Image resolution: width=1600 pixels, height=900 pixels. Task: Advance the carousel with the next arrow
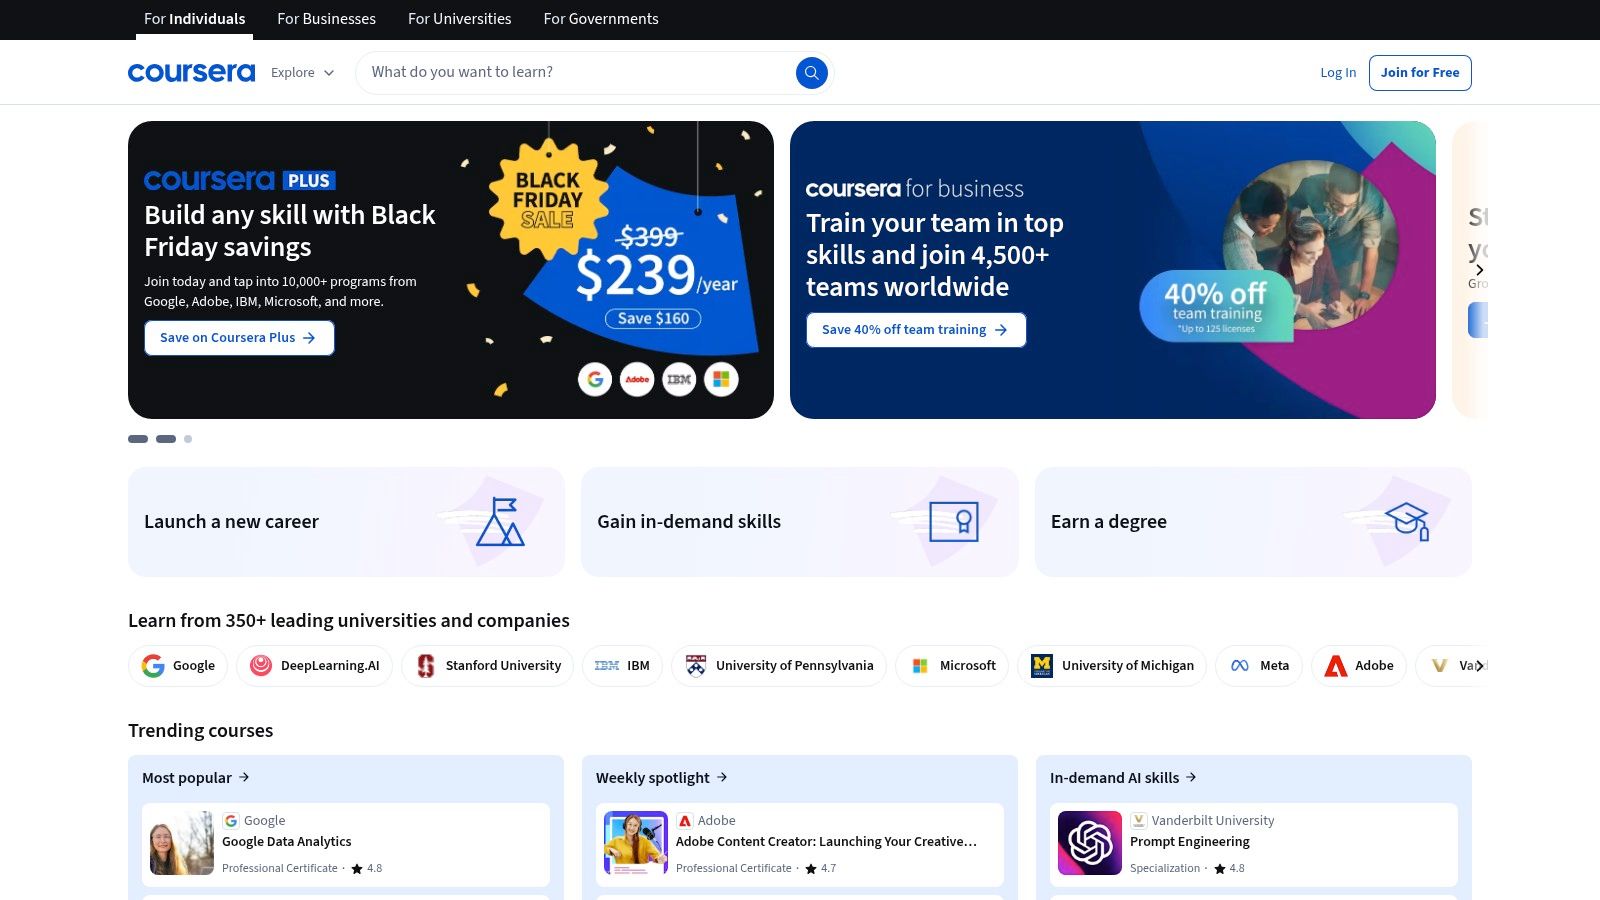[1479, 269]
